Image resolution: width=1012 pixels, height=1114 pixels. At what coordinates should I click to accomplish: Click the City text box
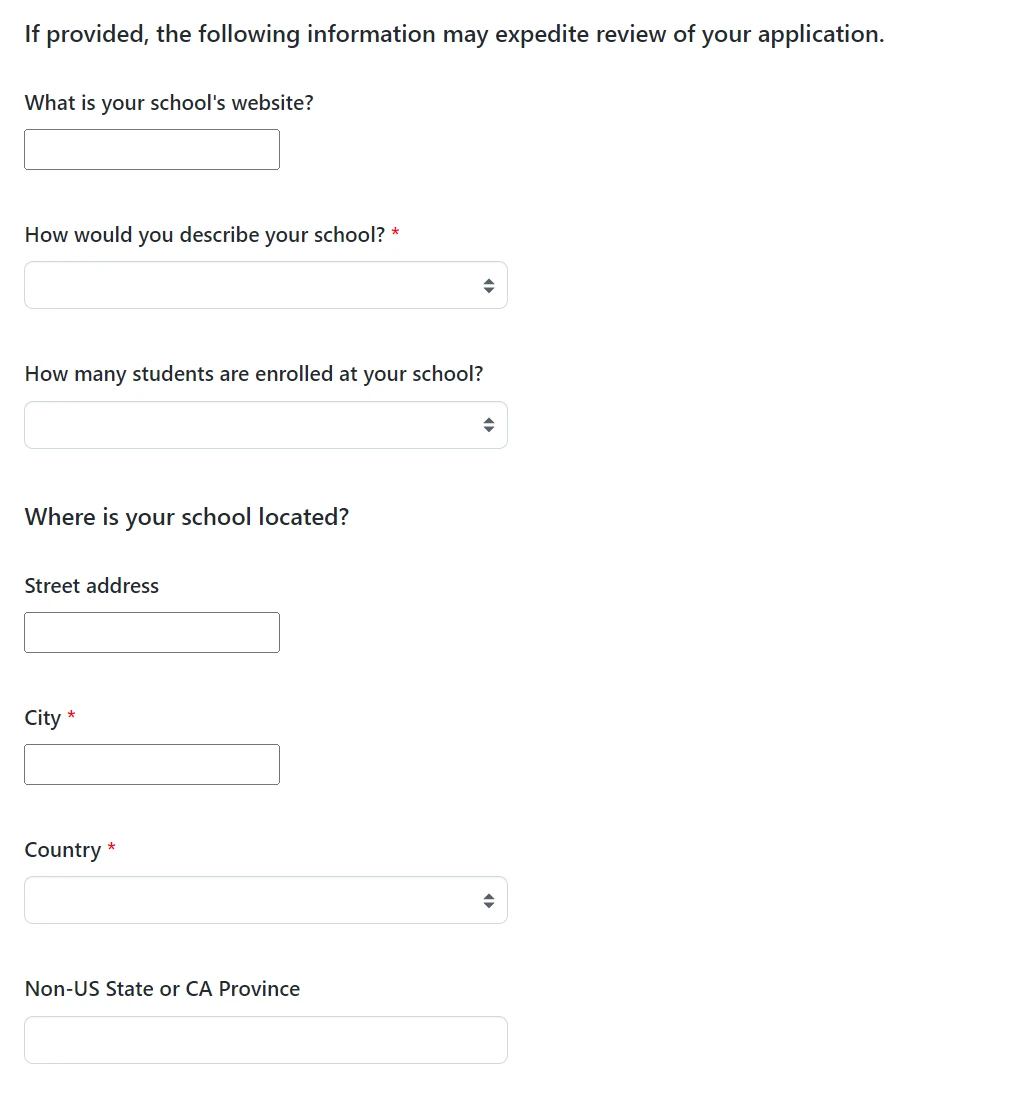151,764
